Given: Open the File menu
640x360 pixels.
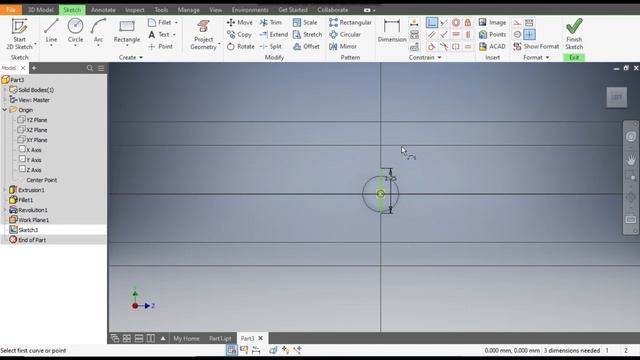Looking at the screenshot, I should coord(11,10).
